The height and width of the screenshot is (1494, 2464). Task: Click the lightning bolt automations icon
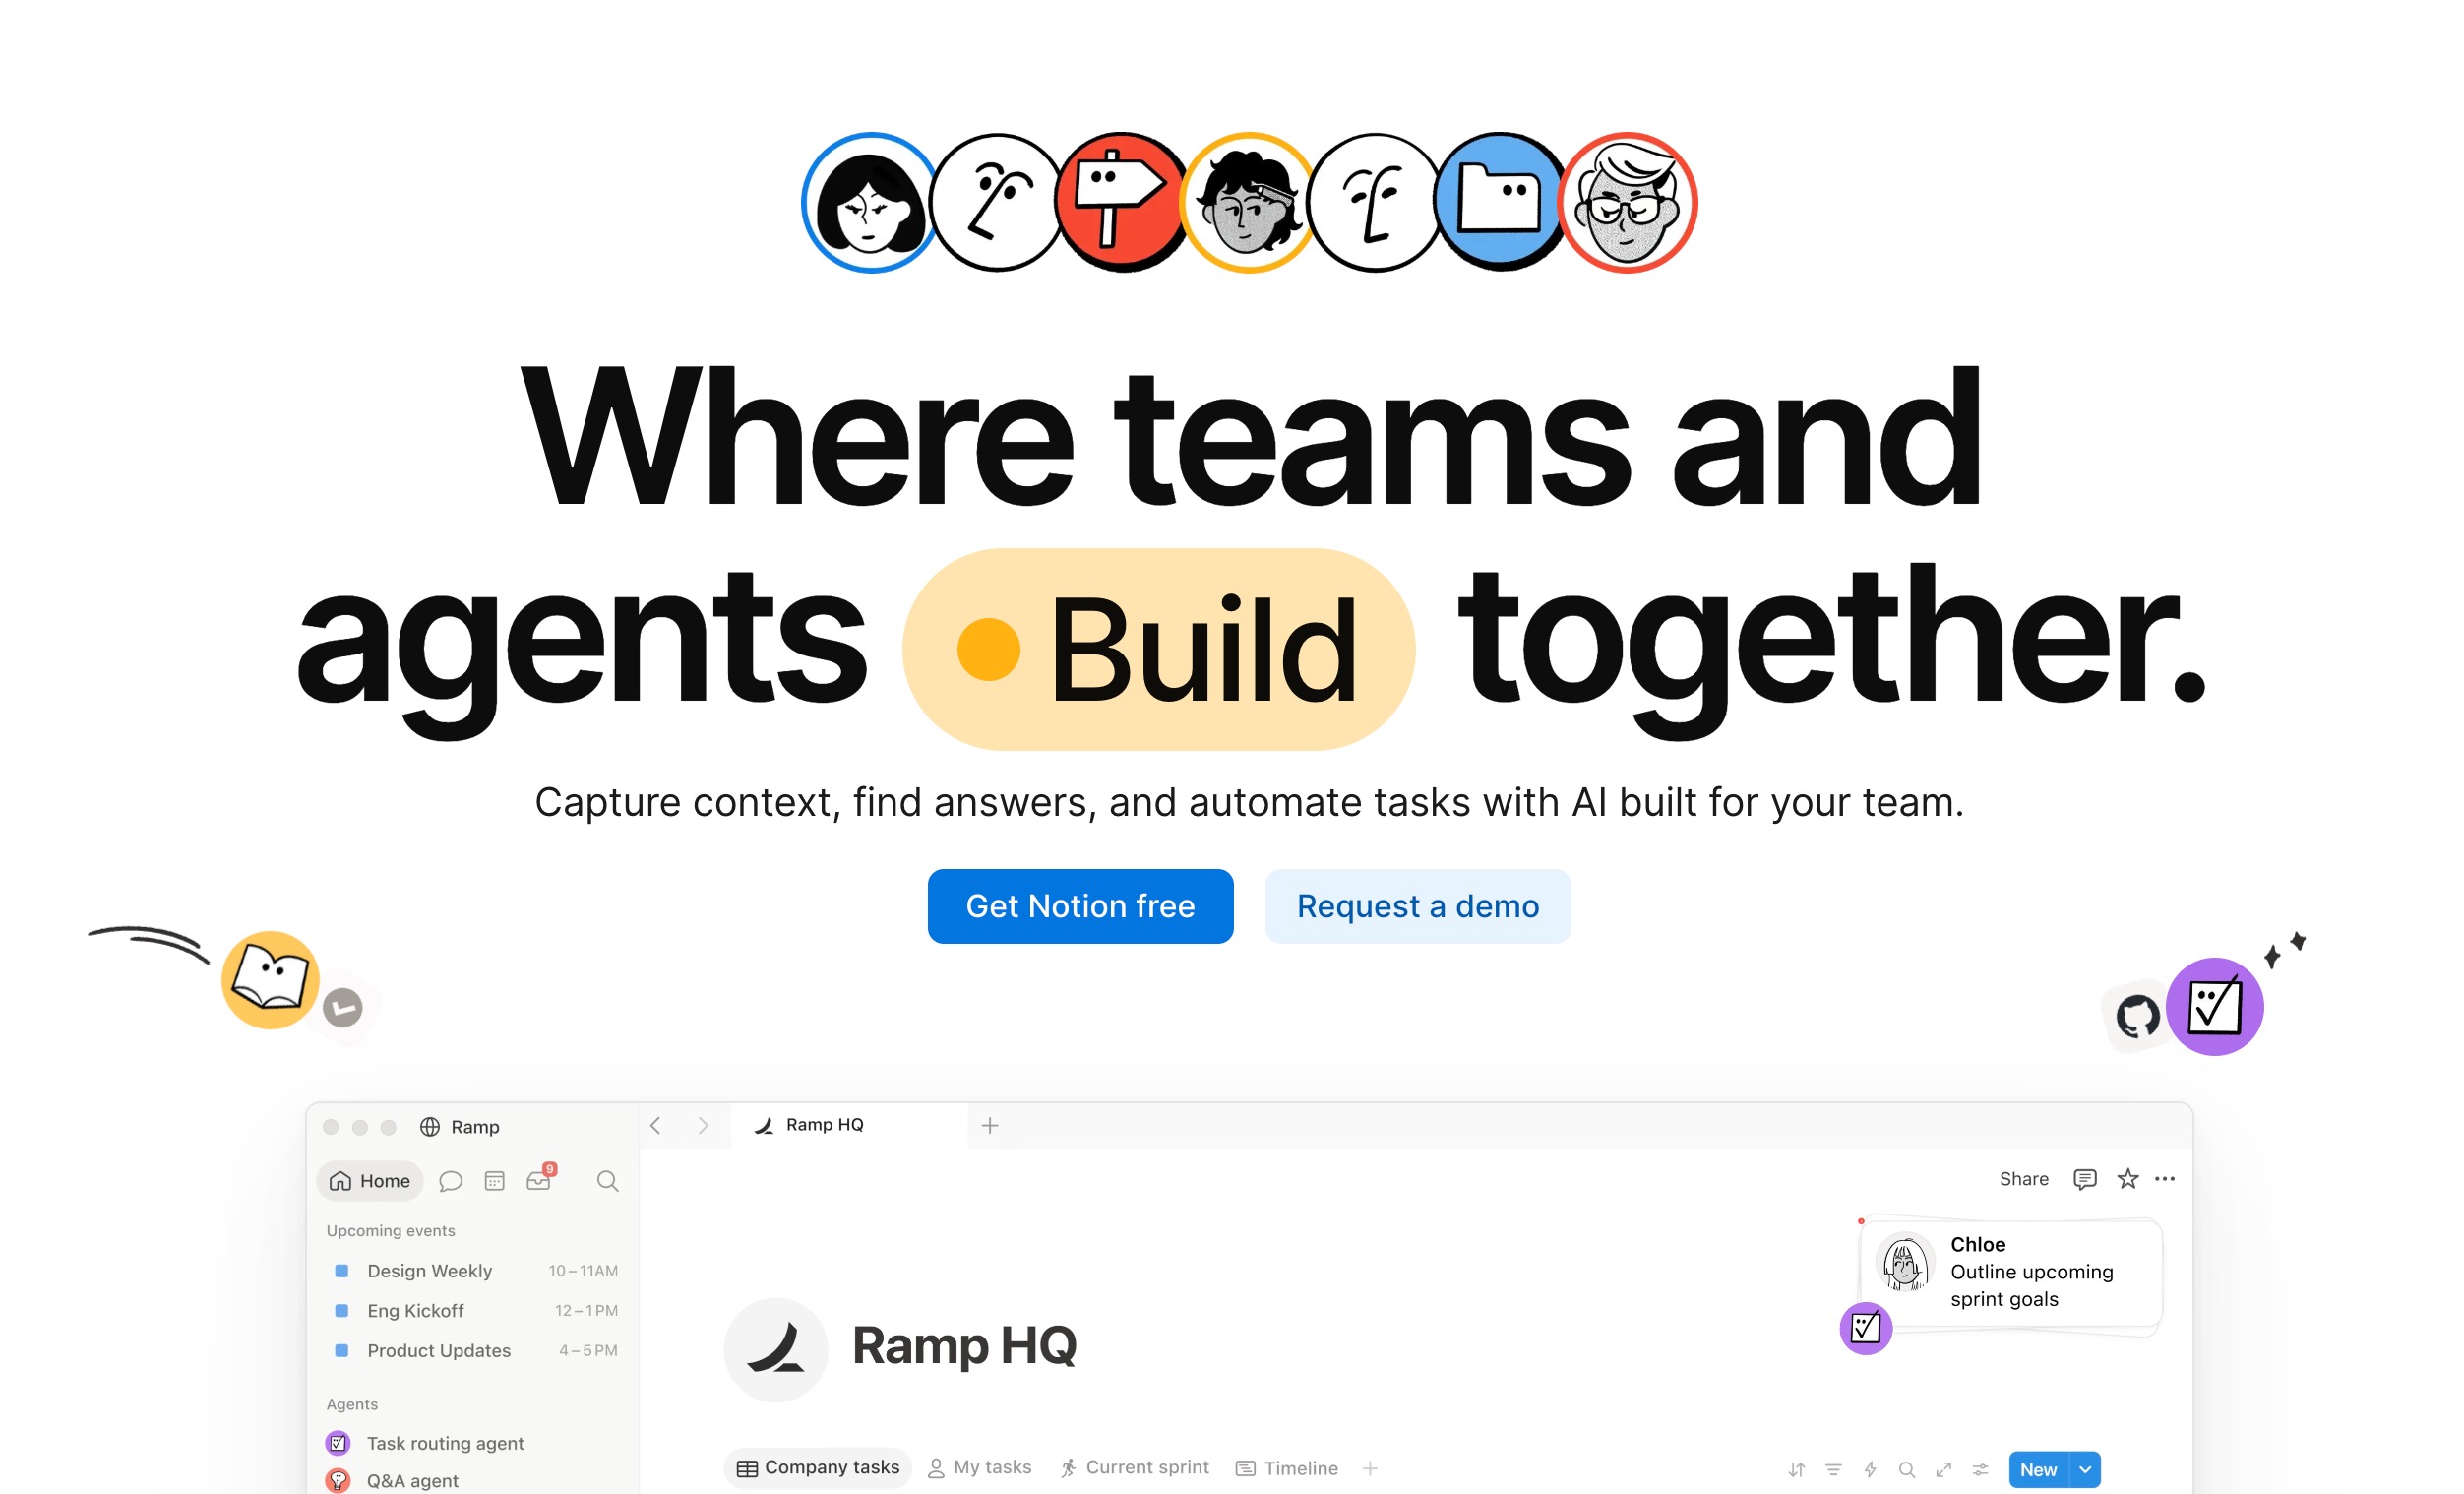tap(1869, 1470)
